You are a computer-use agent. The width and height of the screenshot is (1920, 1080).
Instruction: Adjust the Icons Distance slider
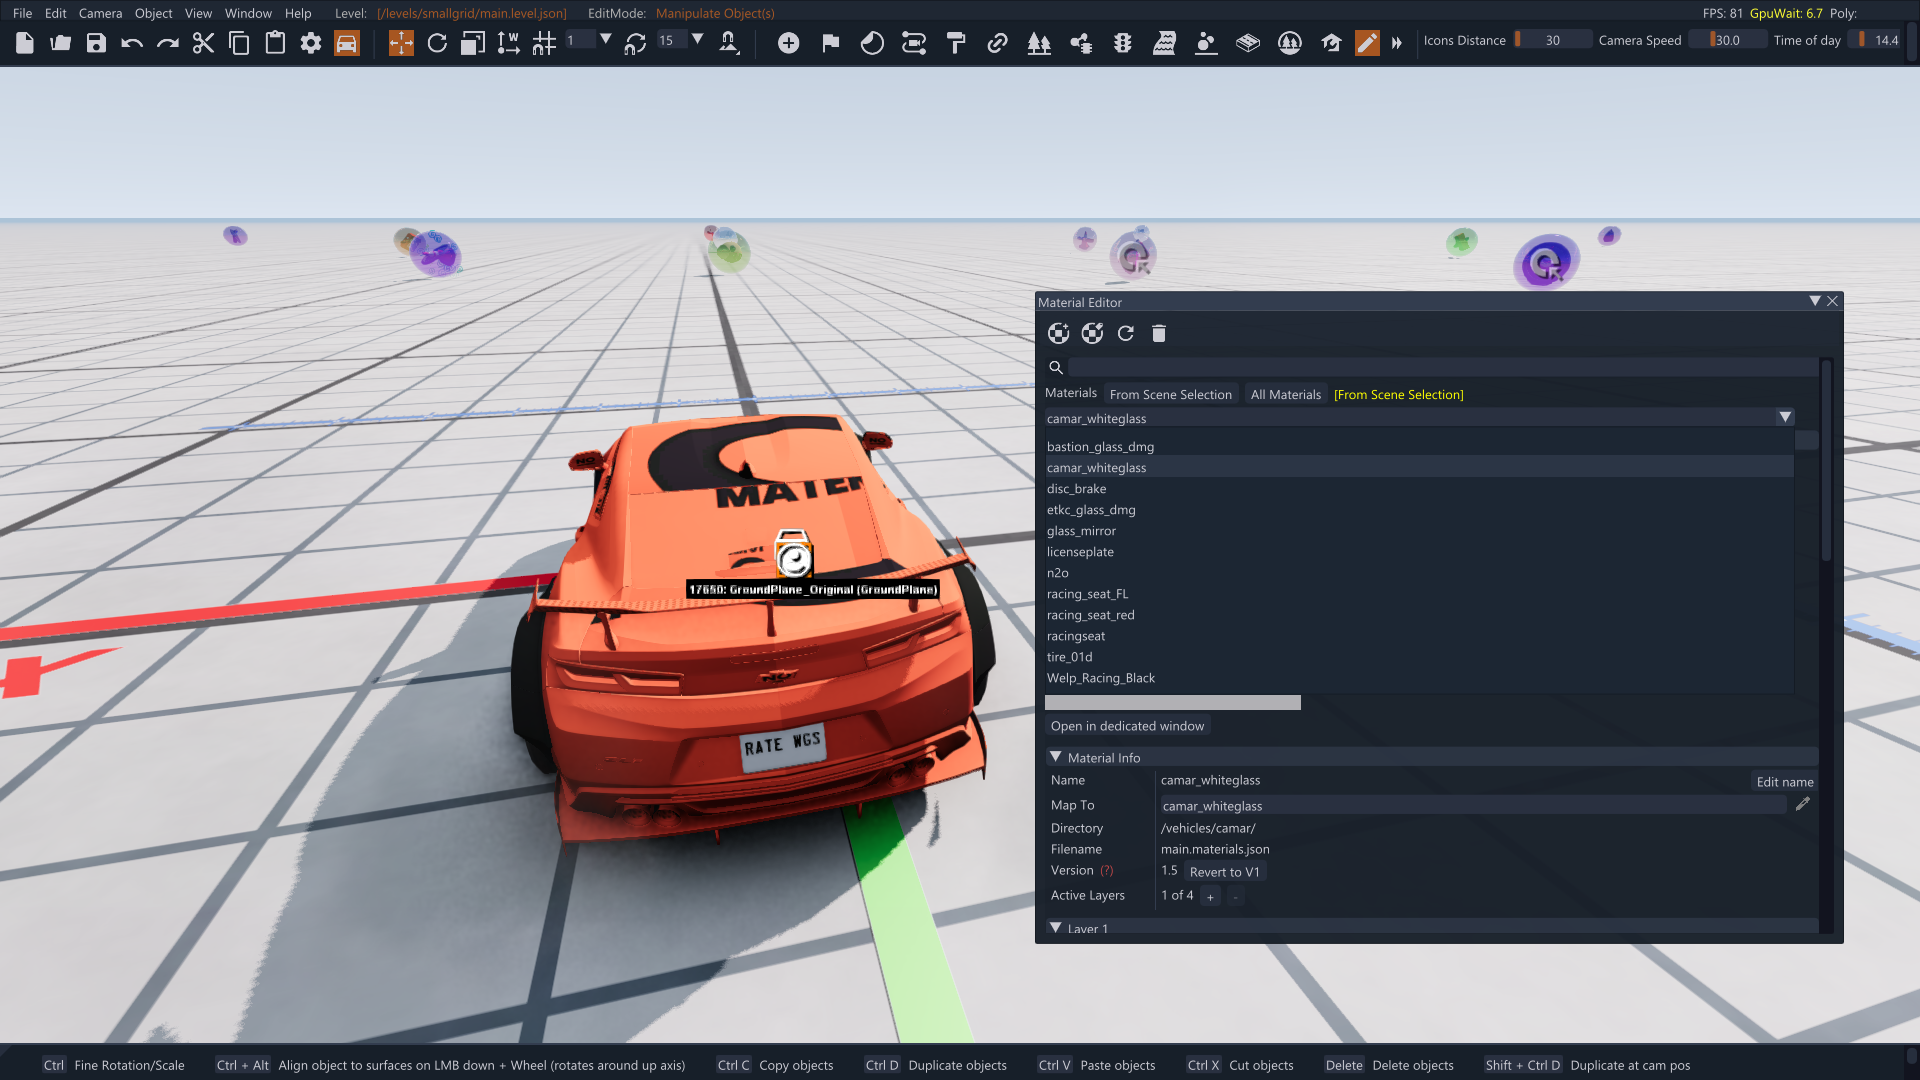[x=1551, y=40]
